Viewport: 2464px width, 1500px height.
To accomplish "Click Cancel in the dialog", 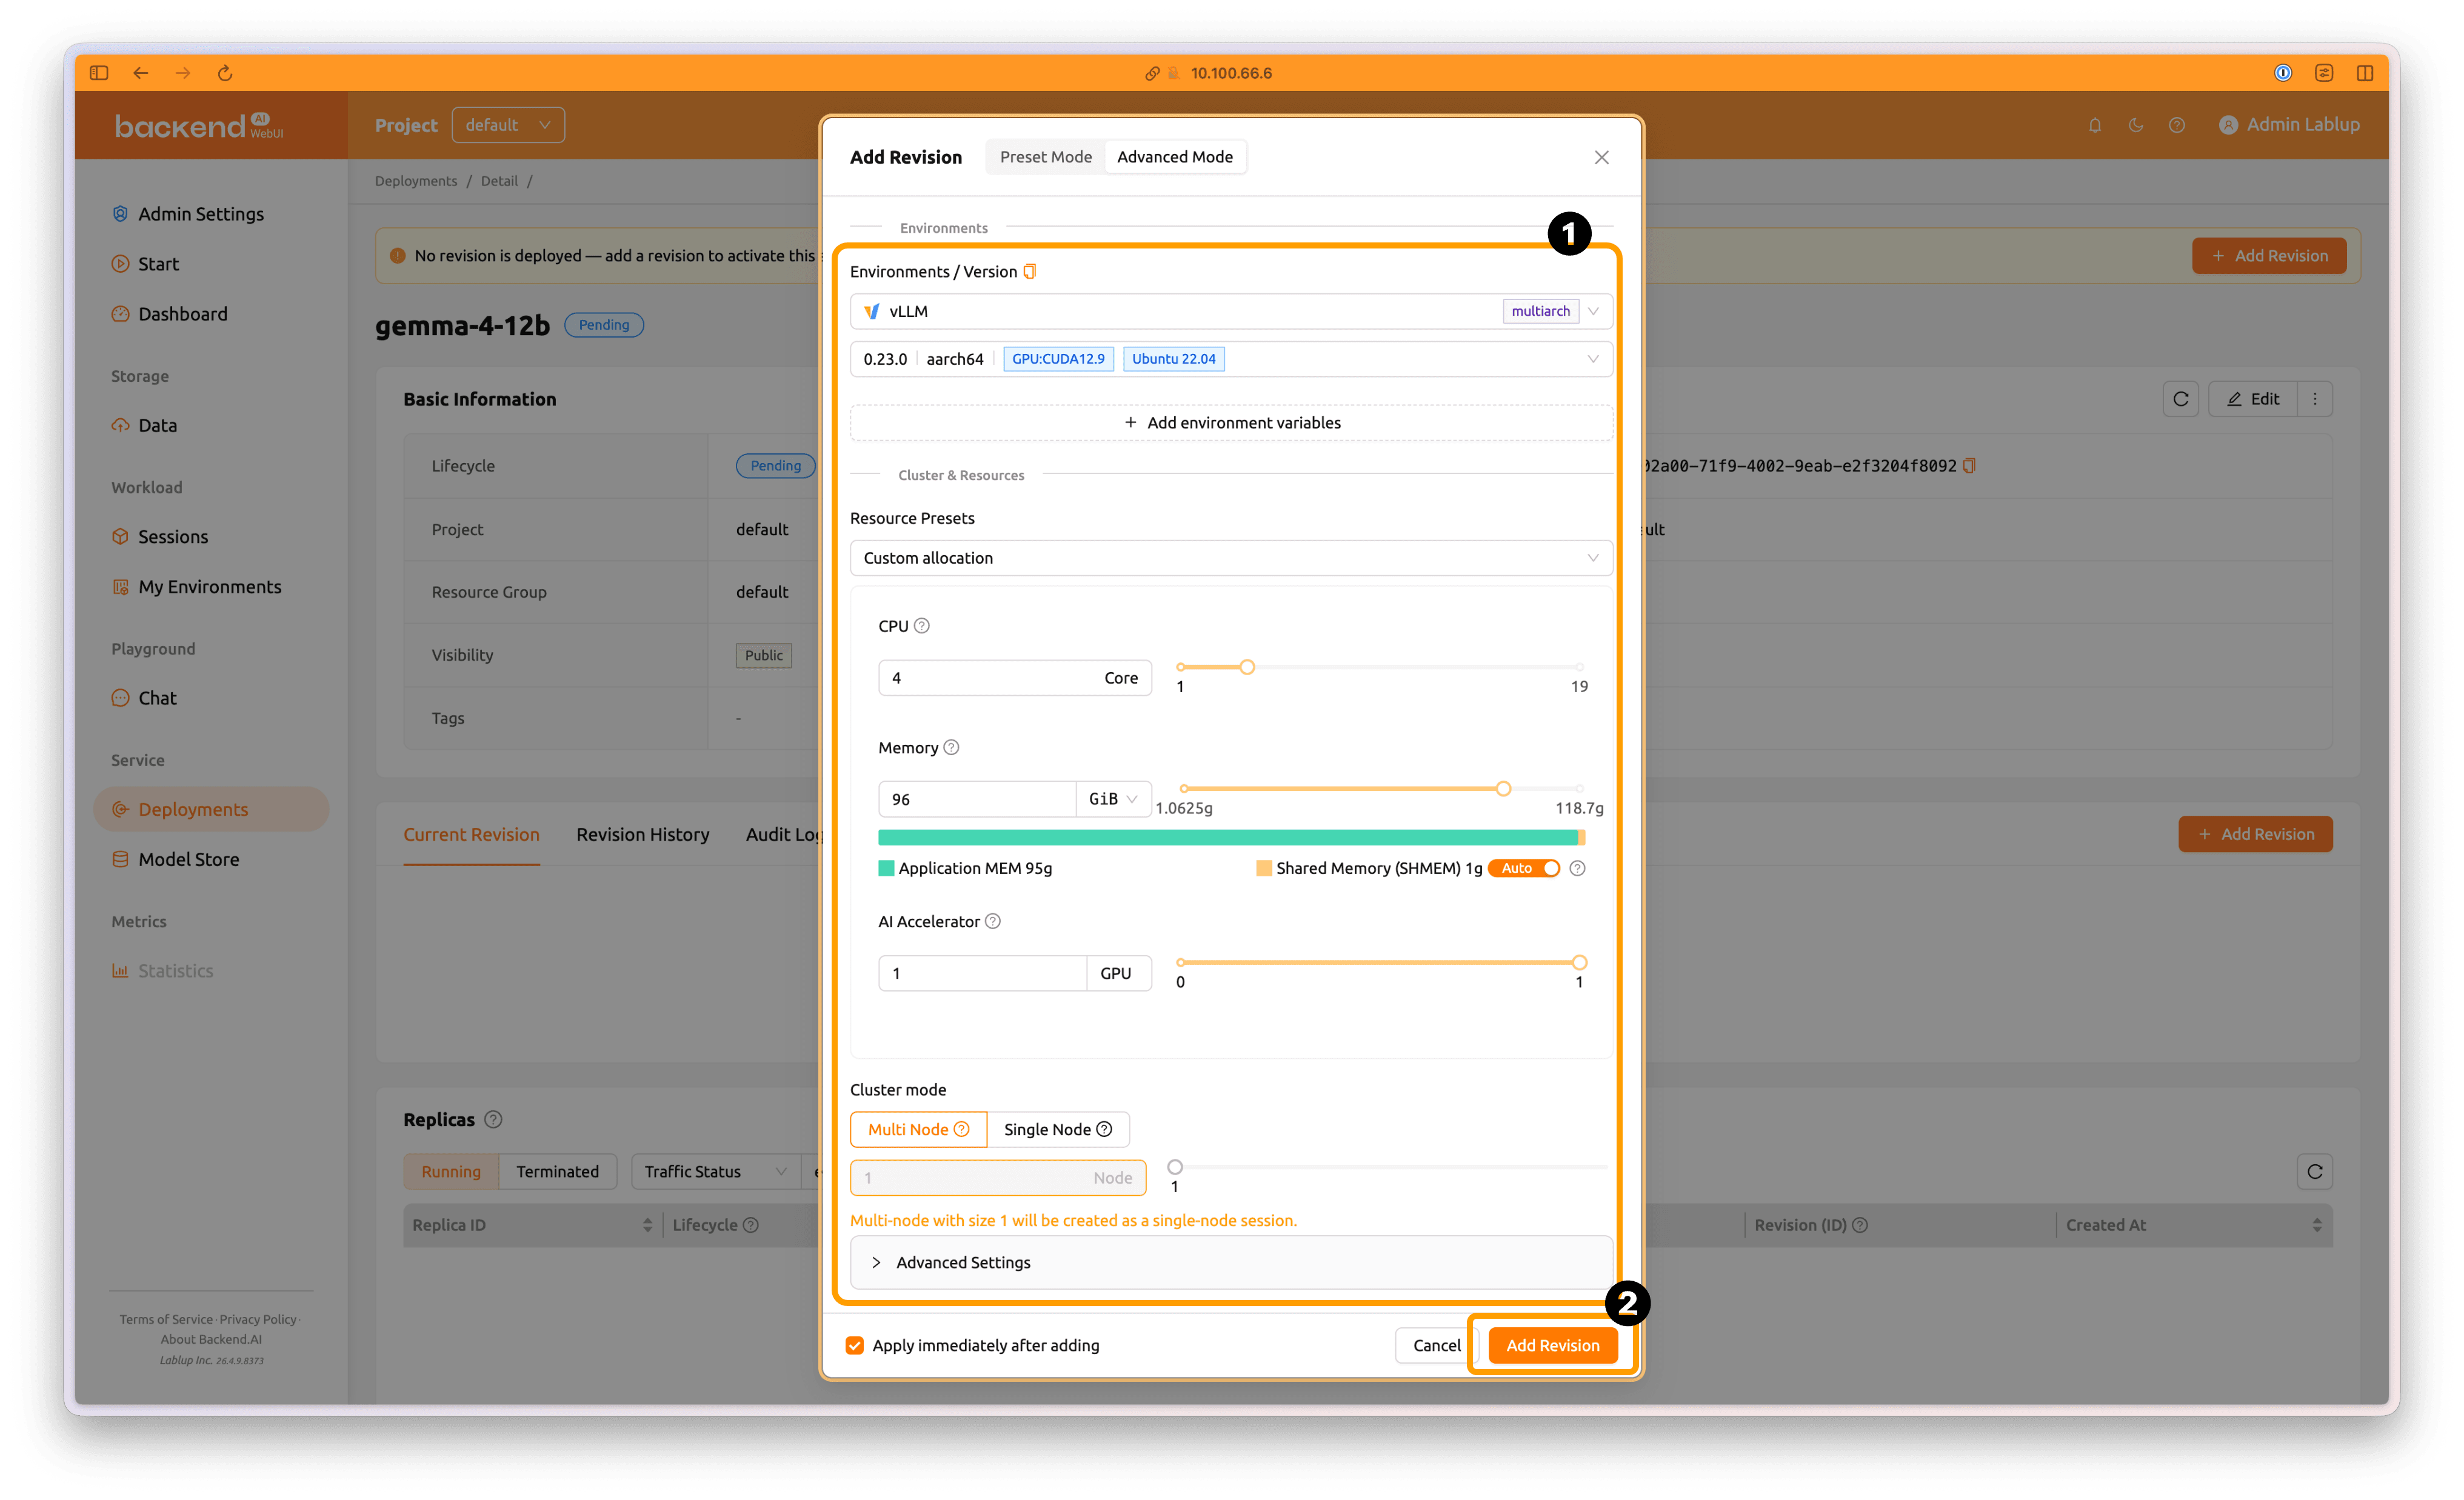I will [x=1436, y=1345].
